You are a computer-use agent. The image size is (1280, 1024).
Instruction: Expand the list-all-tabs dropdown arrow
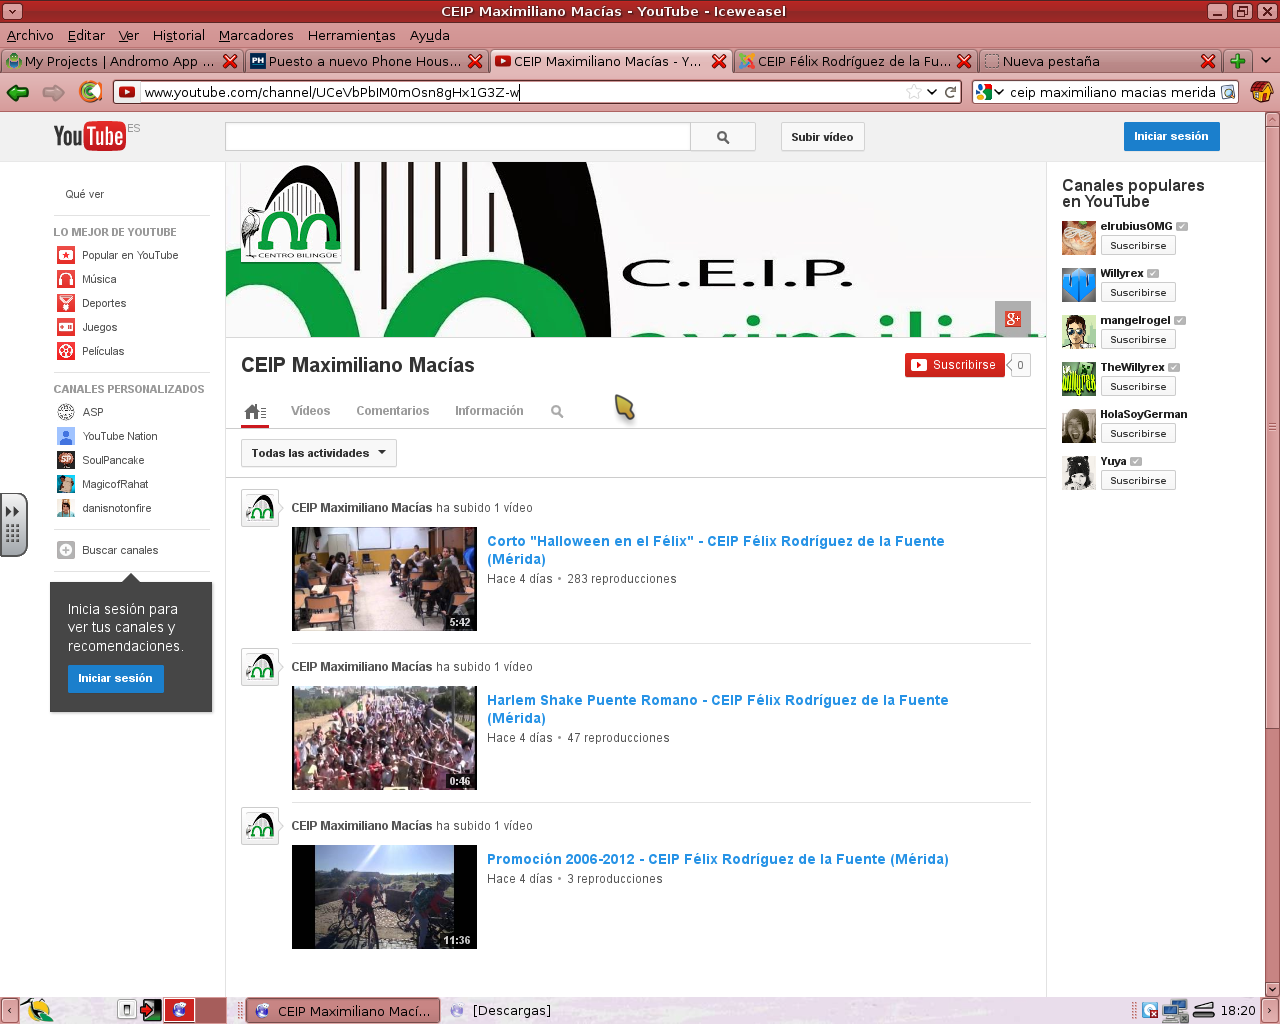coord(1265,61)
